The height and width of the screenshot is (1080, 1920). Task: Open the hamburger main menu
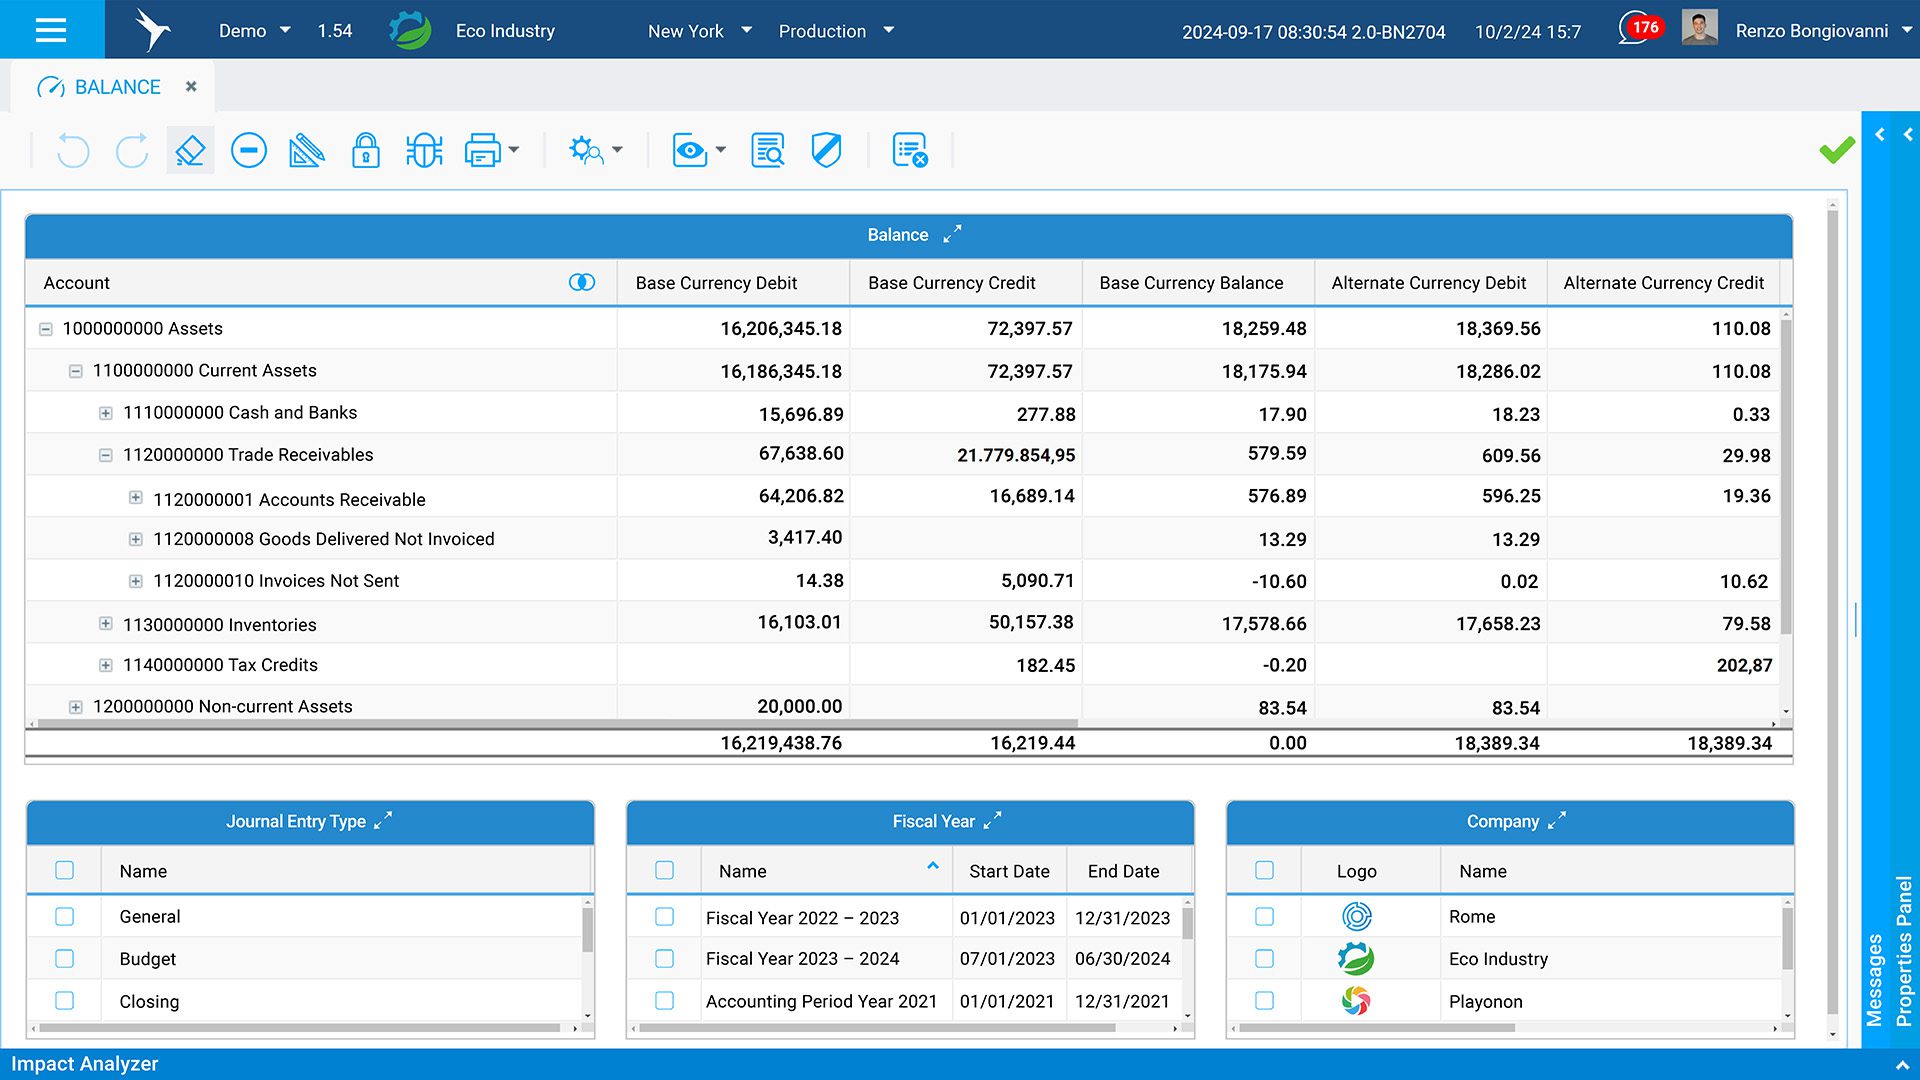point(51,30)
